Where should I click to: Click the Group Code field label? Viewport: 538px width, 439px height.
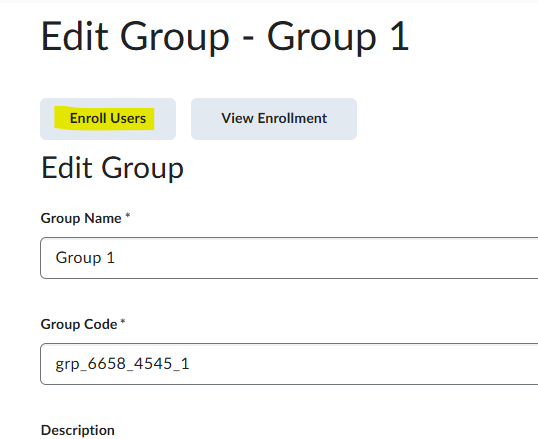79,324
